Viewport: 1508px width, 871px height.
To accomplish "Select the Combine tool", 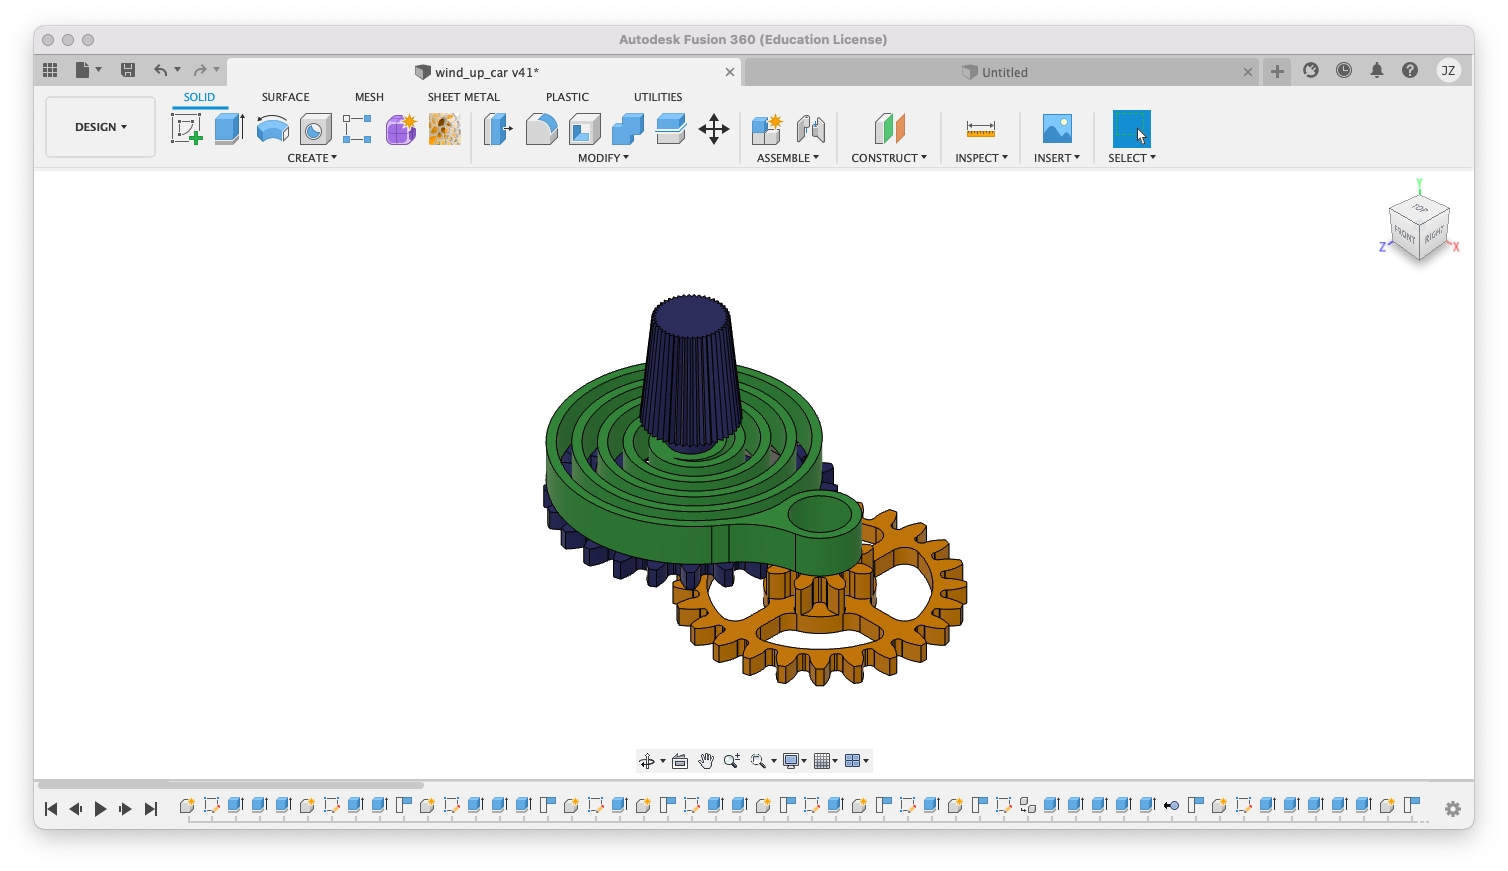I will click(628, 129).
